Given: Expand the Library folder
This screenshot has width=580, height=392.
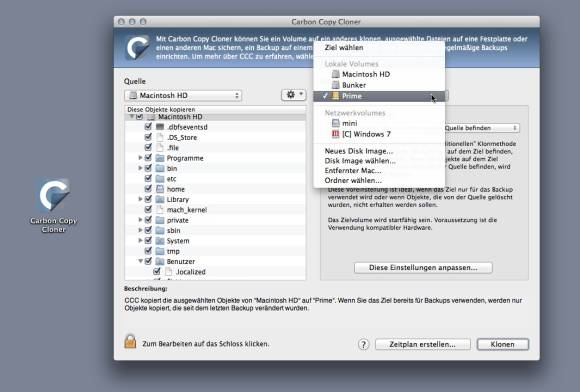Looking at the screenshot, I should coord(140,199).
